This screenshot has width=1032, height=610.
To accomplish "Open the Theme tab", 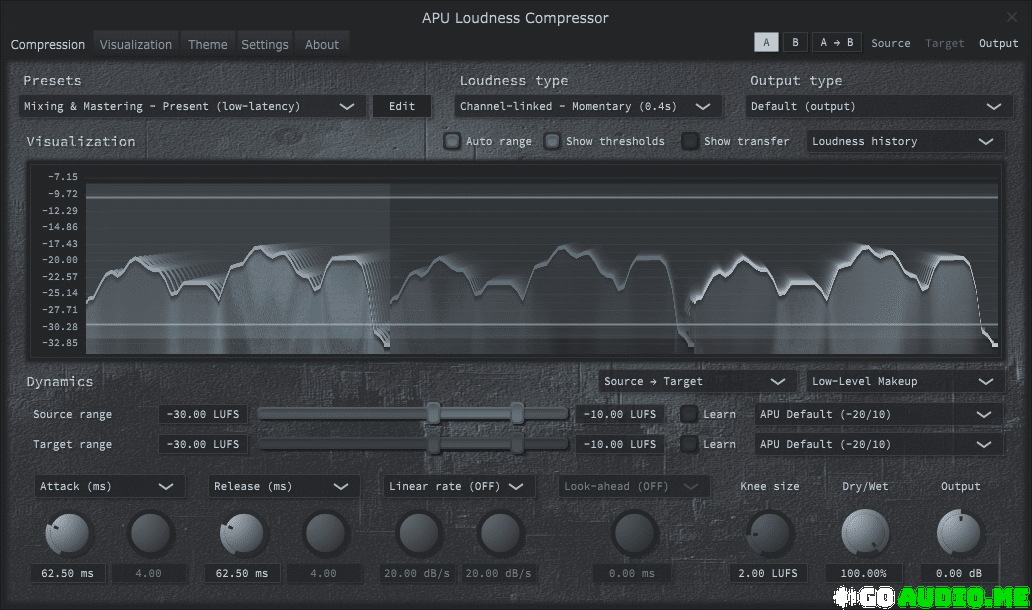I will tap(207, 45).
